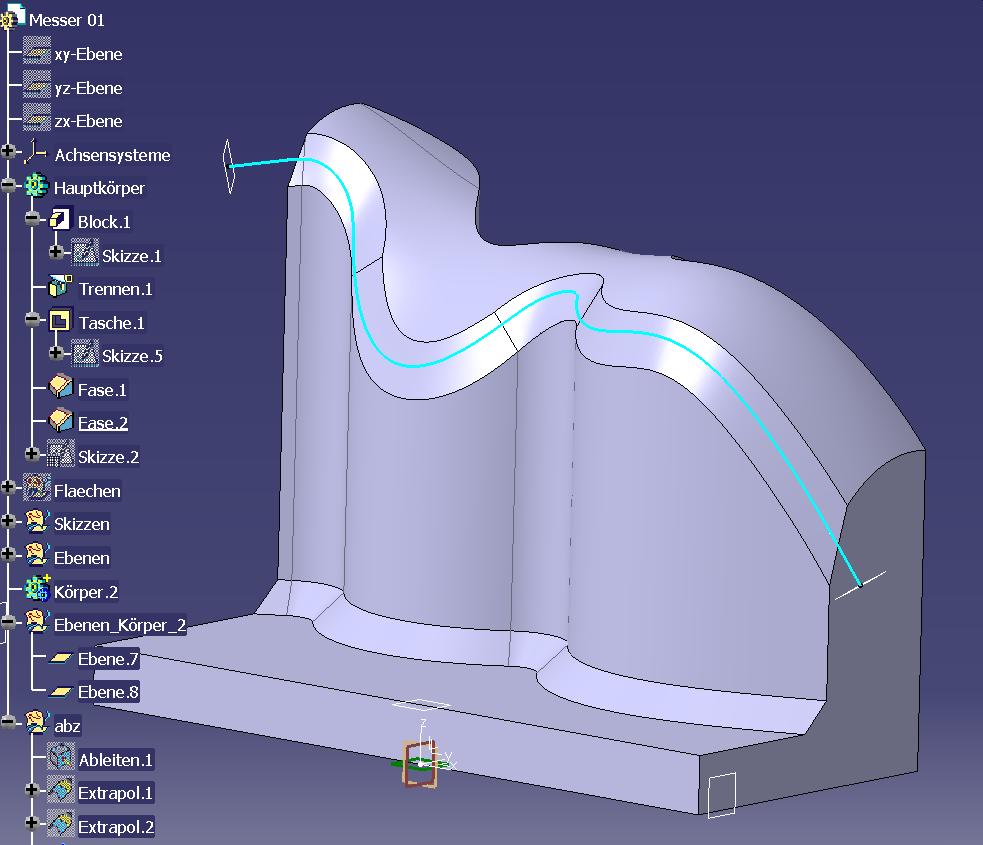Screen dimensions: 983x845
Task: Select the Ebene.7 label
Action: 108,659
